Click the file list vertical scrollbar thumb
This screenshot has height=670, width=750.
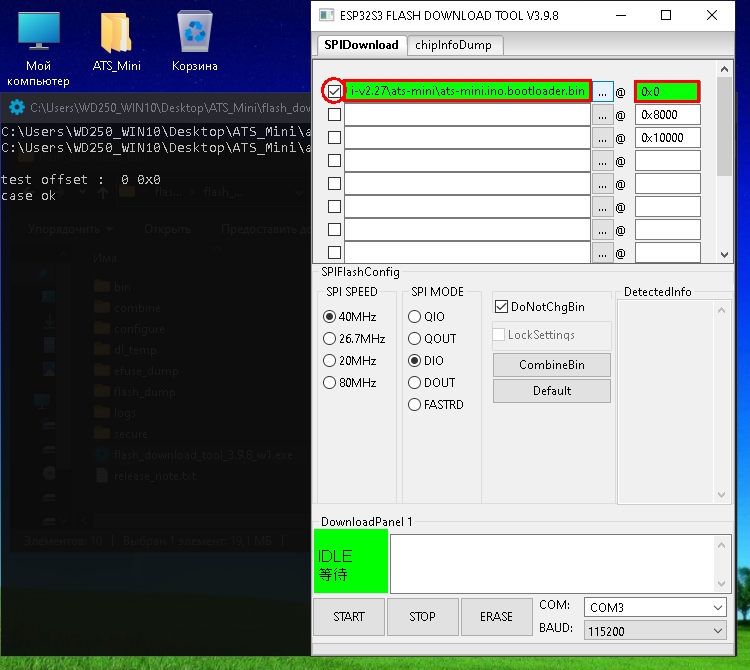pyautogui.click(x=724, y=127)
